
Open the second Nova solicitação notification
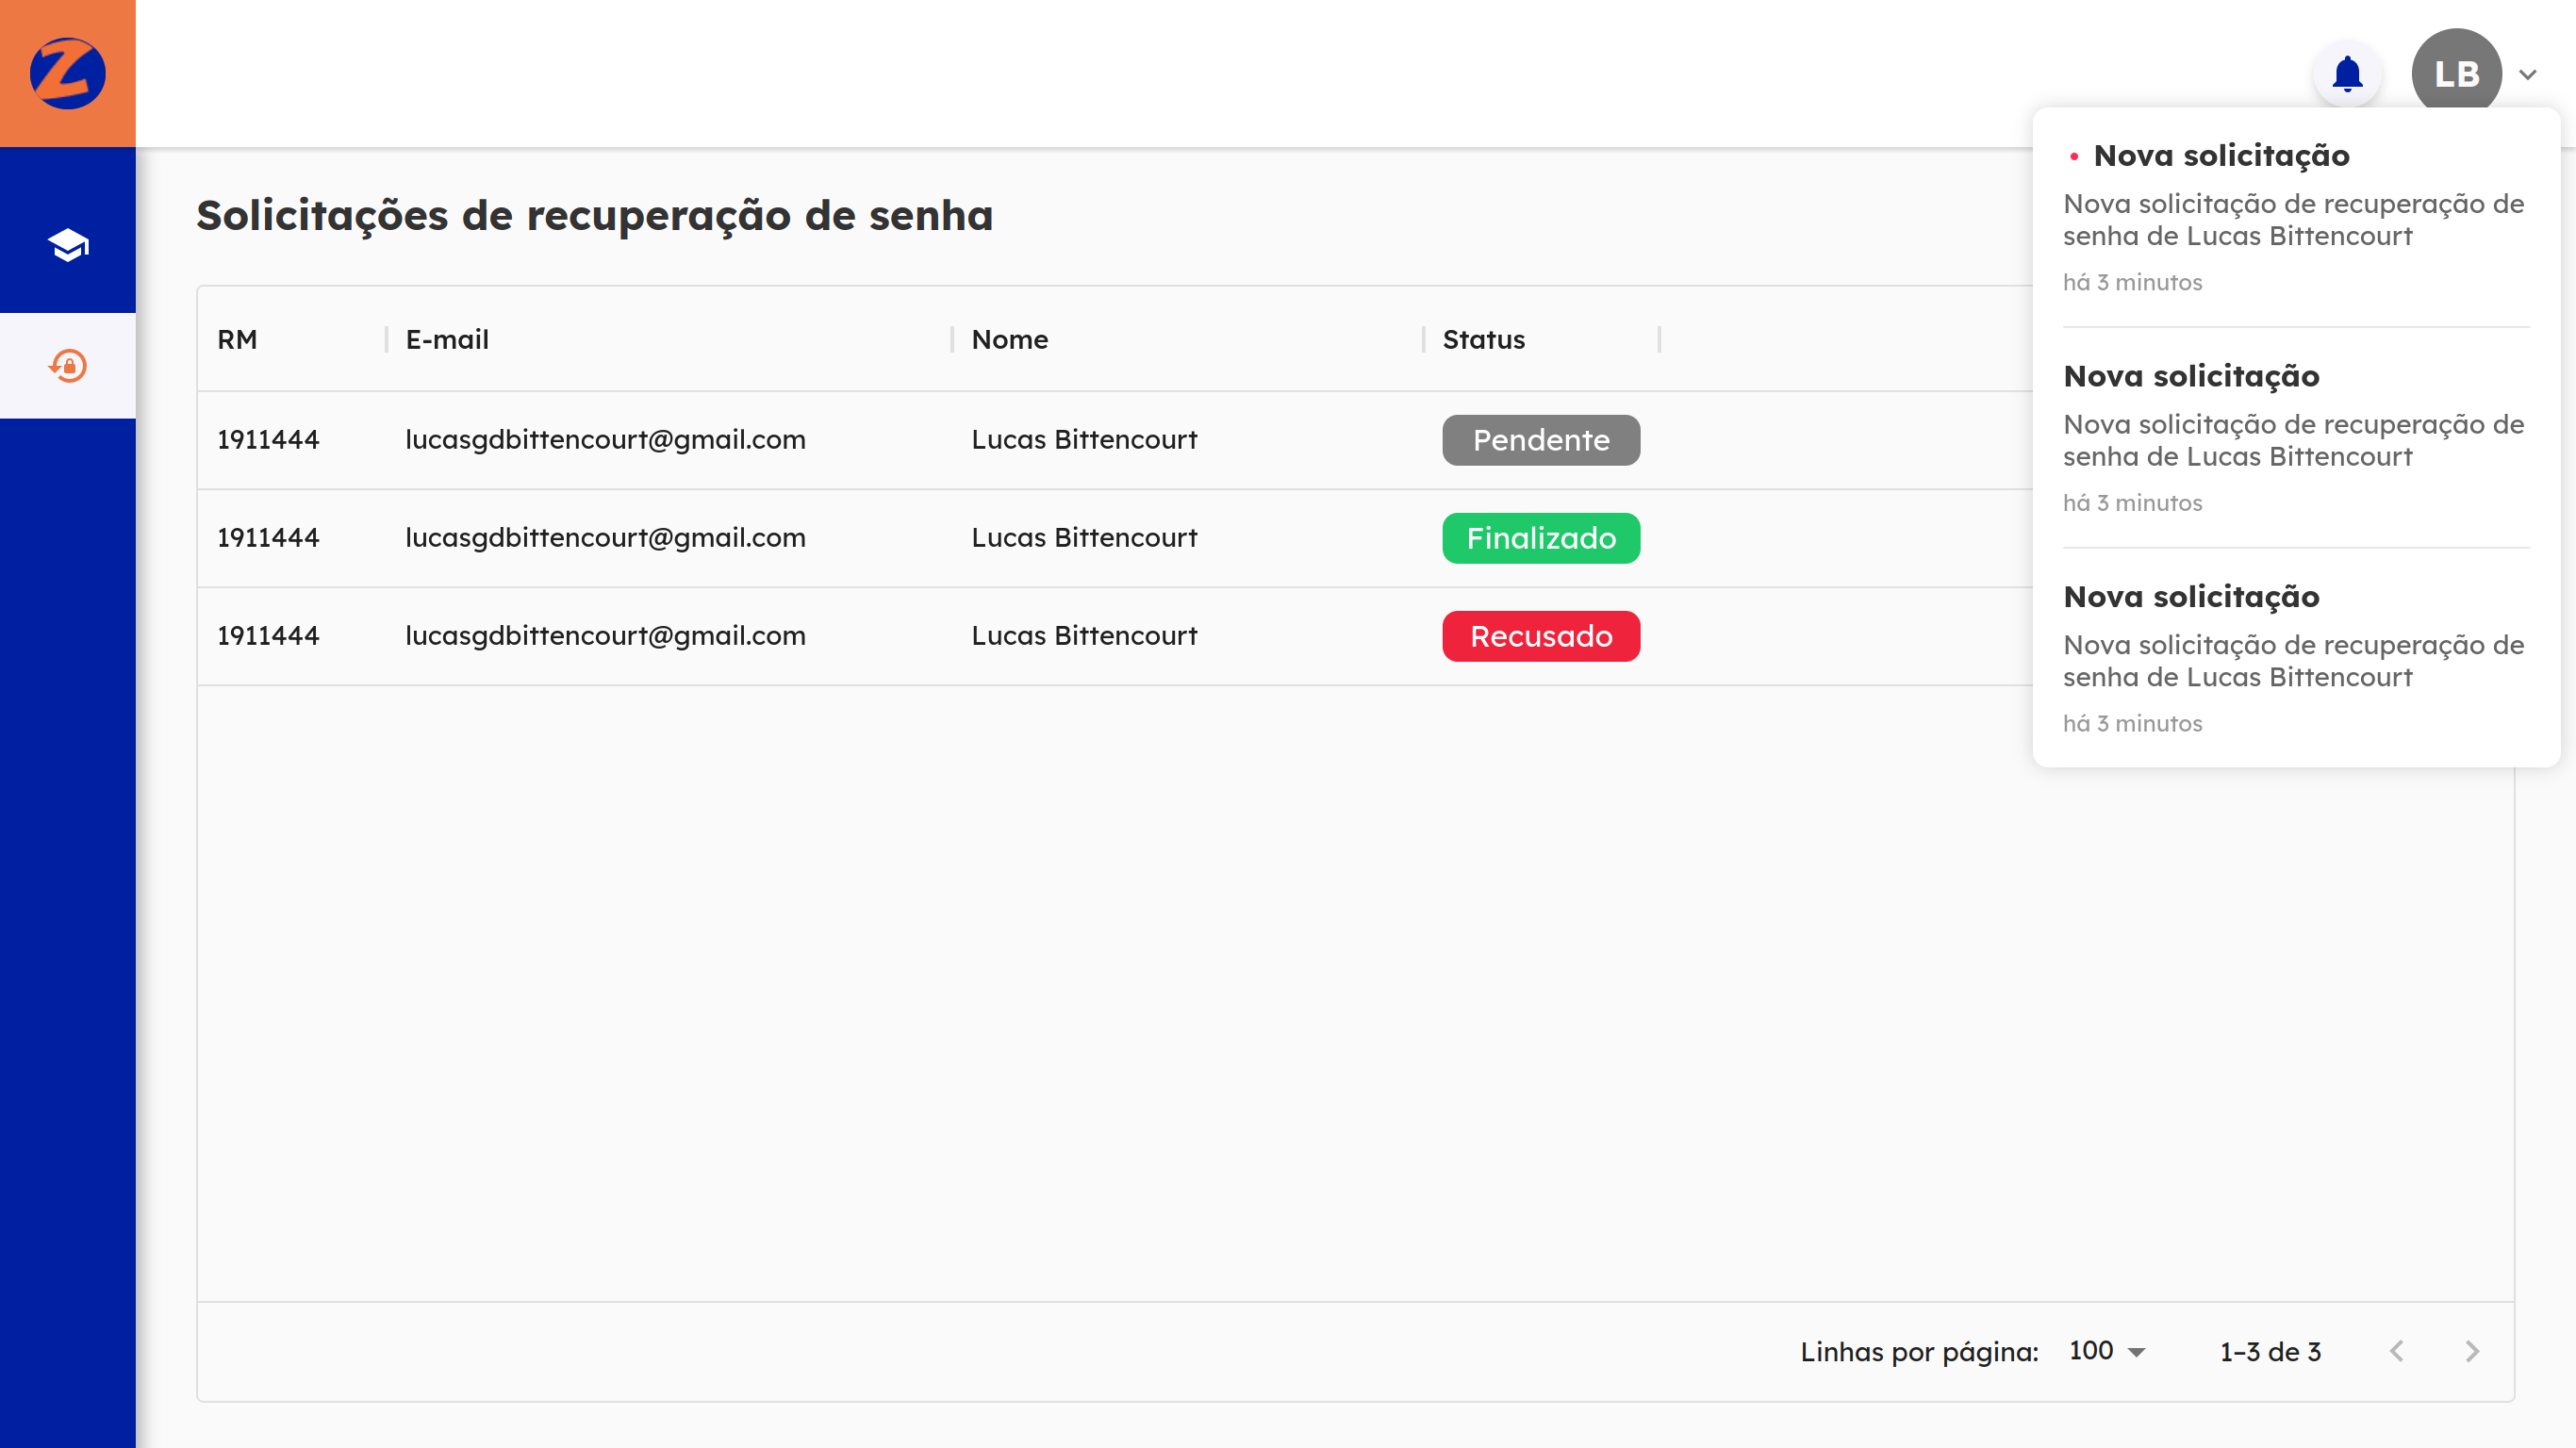pos(2295,438)
